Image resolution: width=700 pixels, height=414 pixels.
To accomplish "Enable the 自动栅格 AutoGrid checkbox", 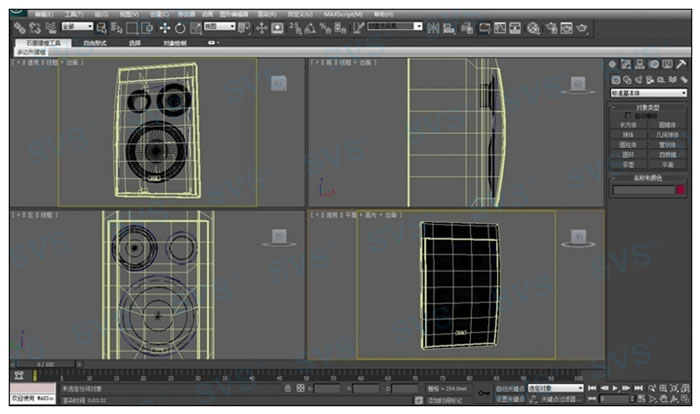I will click(627, 116).
